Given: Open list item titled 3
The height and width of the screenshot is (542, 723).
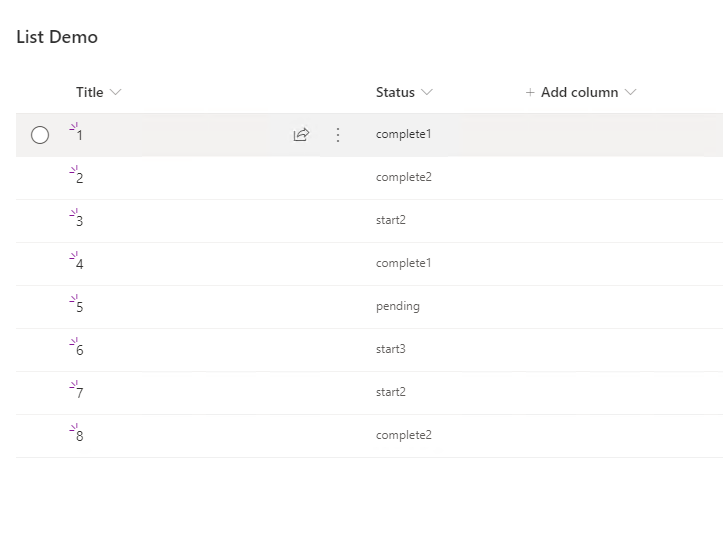Looking at the screenshot, I should pos(80,221).
